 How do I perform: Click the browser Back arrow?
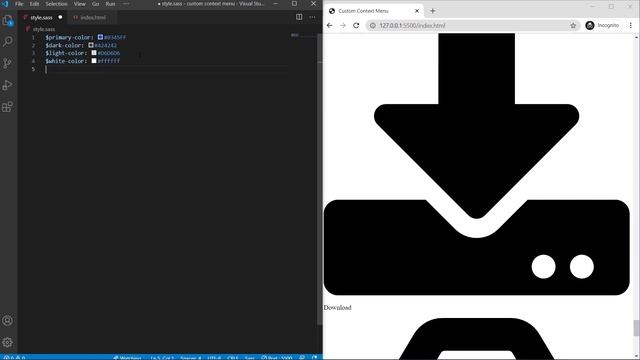(330, 25)
